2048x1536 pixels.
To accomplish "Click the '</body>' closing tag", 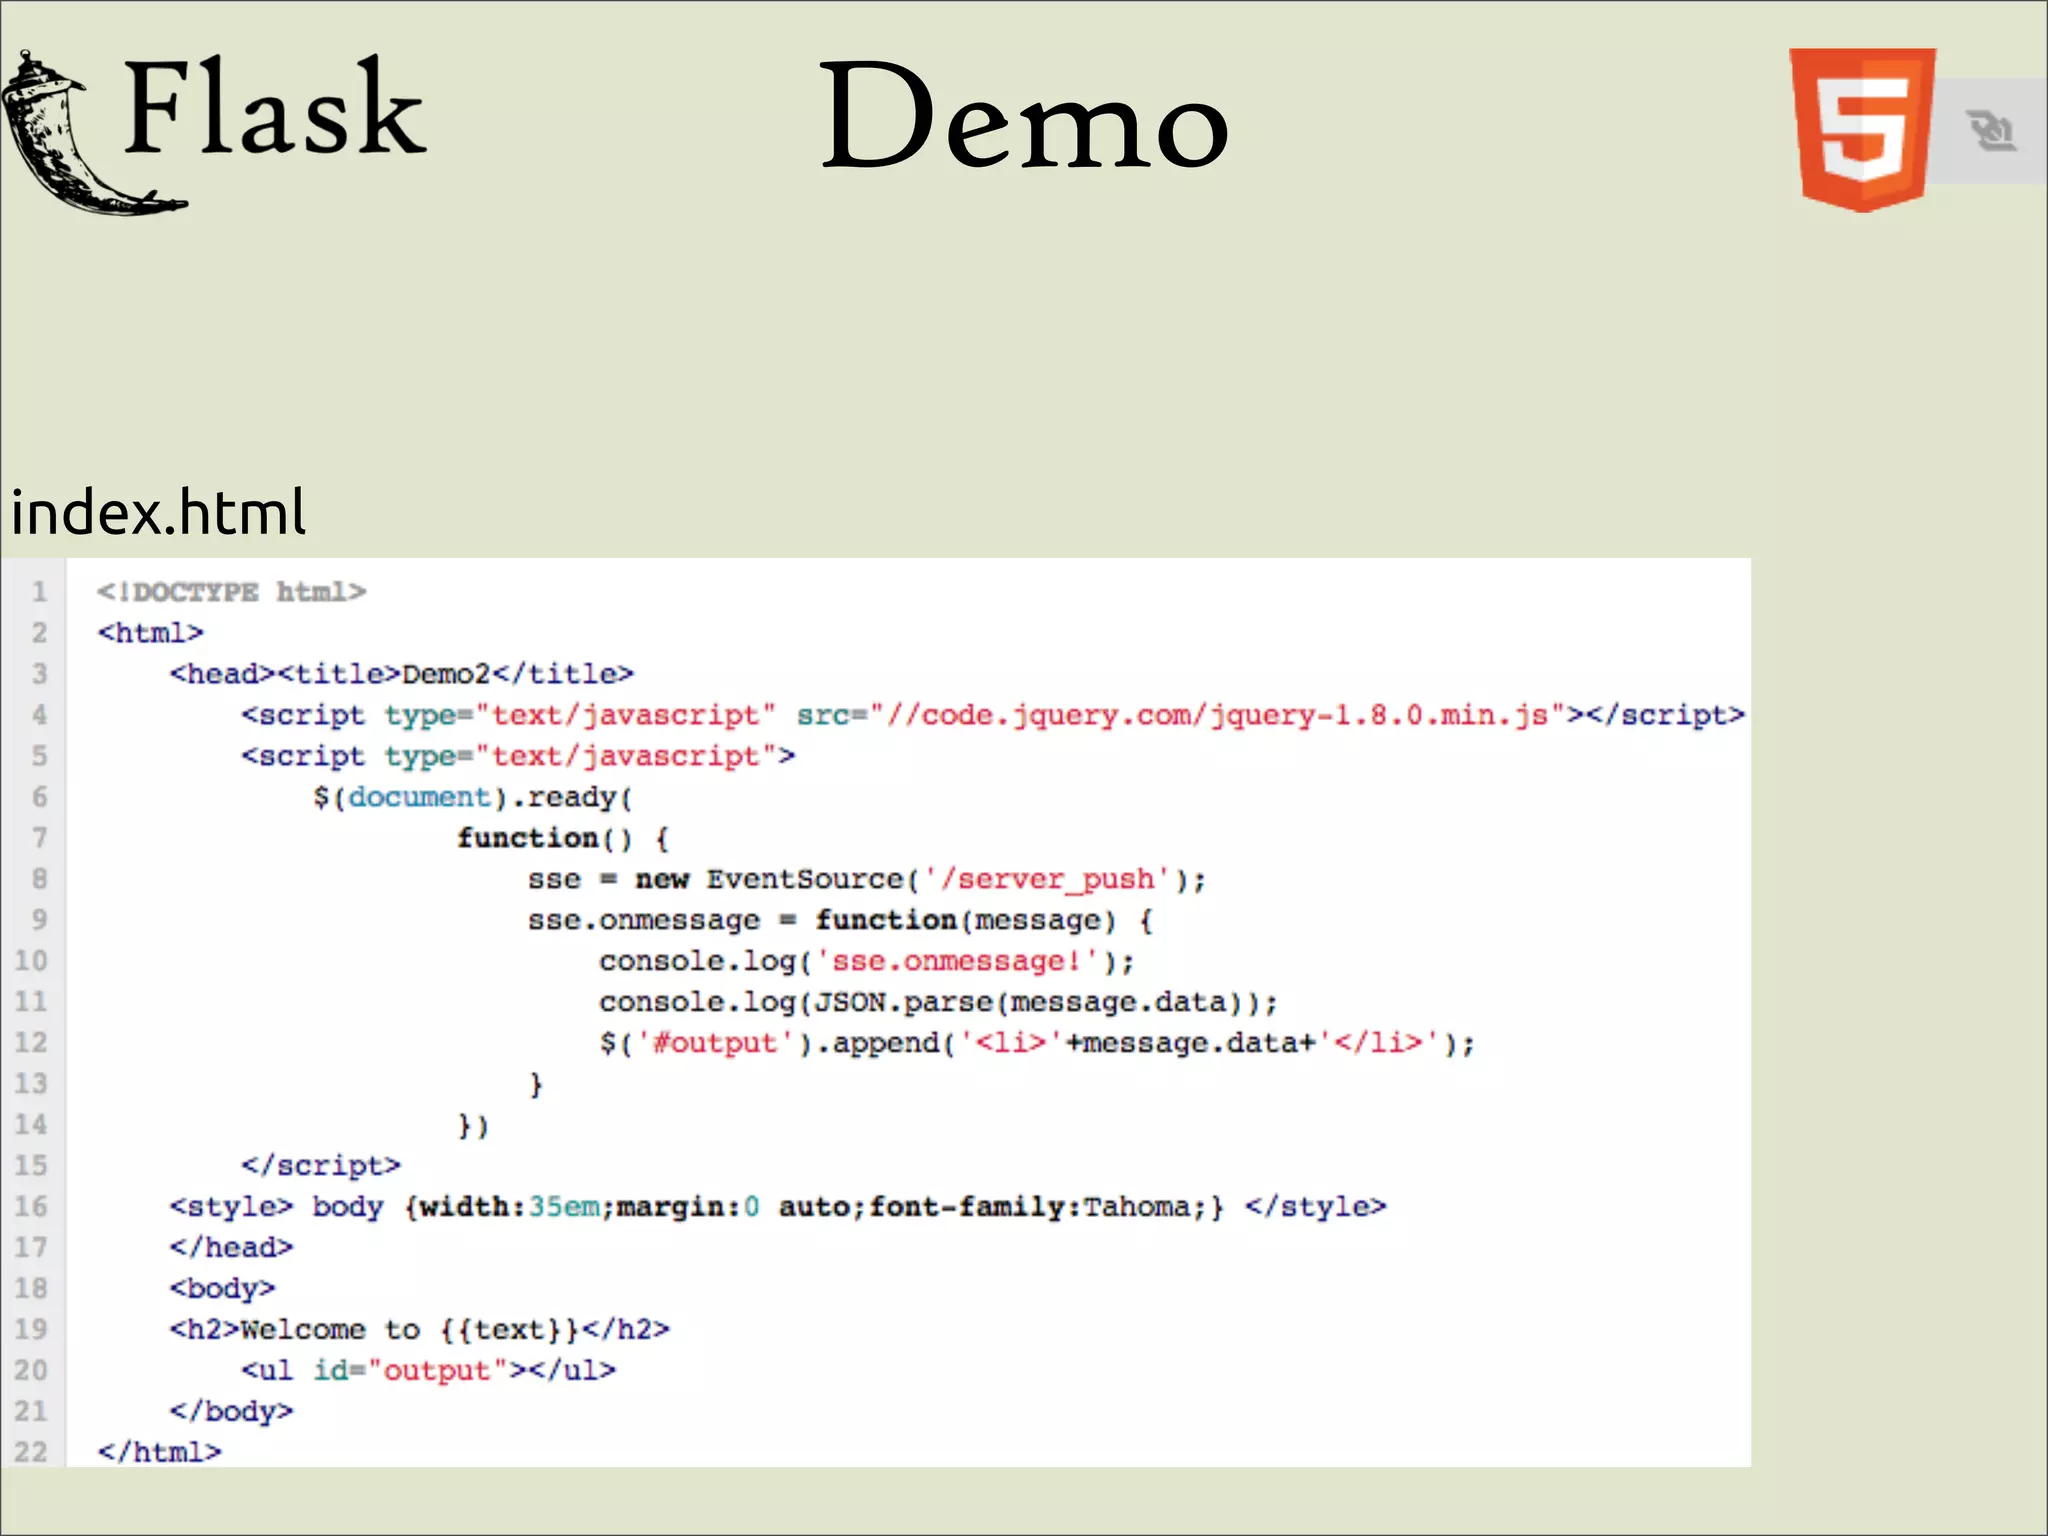I will coord(231,1412).
